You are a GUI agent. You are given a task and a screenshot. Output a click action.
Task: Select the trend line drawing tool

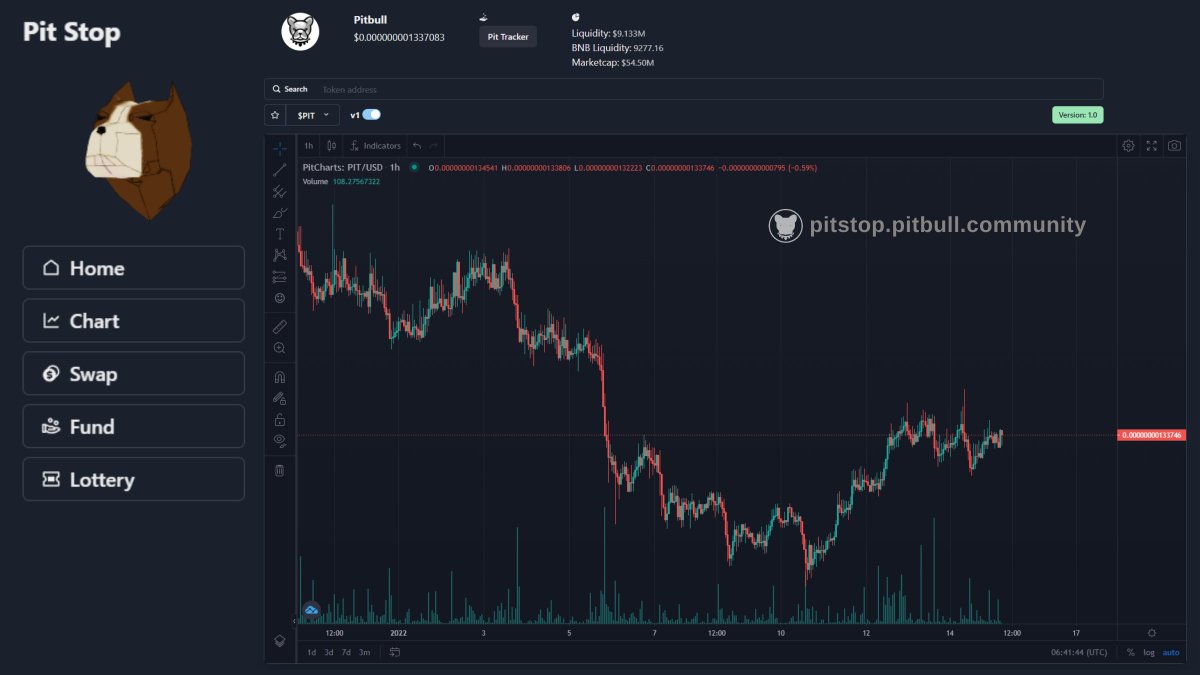[x=280, y=169]
